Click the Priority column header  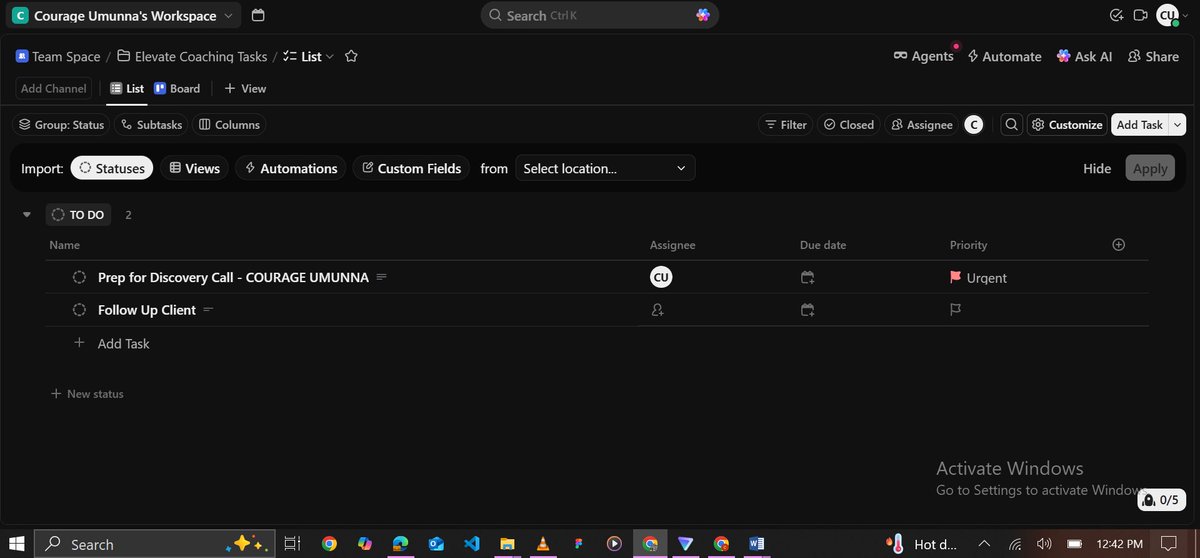tap(968, 244)
